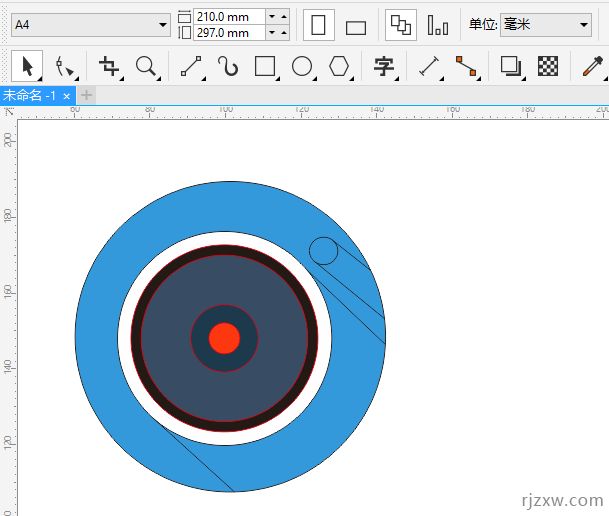Viewport: 609px width, 516px height.
Task: Select the Drop Shadow tool
Action: pos(511,67)
